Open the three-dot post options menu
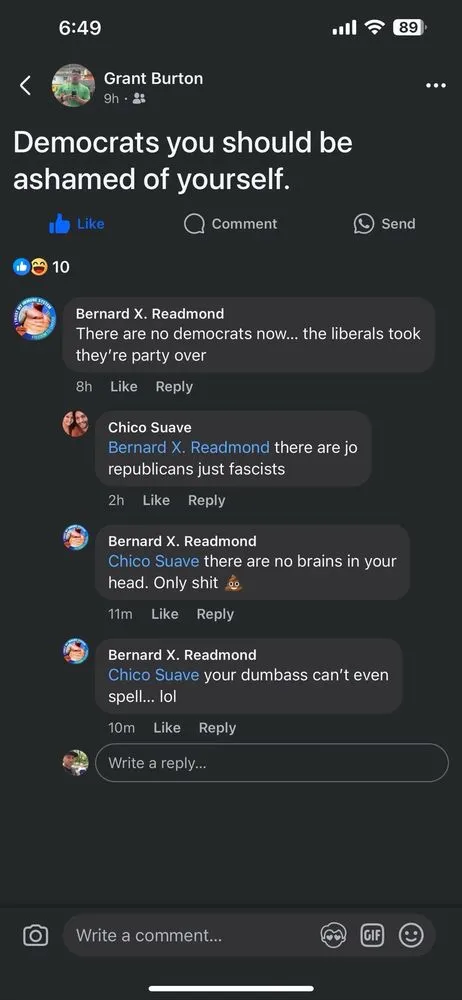Screen dimensions: 462x1000 click(435, 85)
